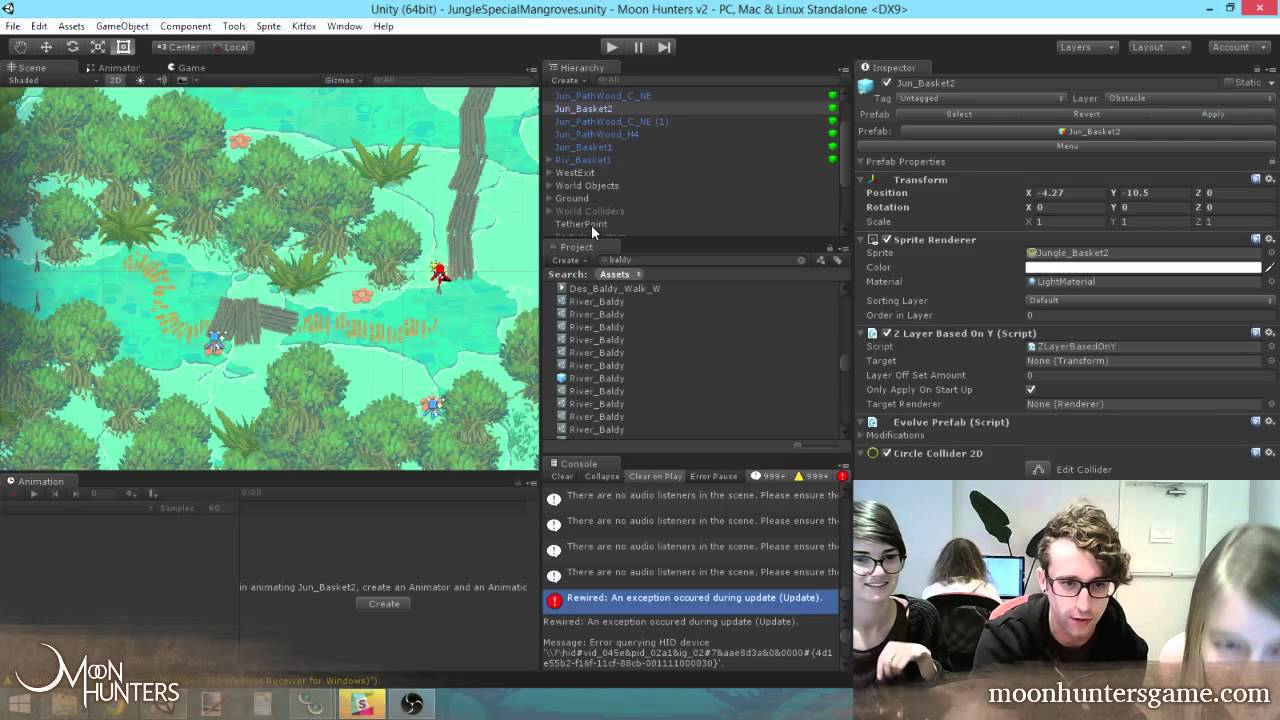This screenshot has height=720, width=1280.
Task: Open the Kitfox menu
Action: (x=304, y=26)
